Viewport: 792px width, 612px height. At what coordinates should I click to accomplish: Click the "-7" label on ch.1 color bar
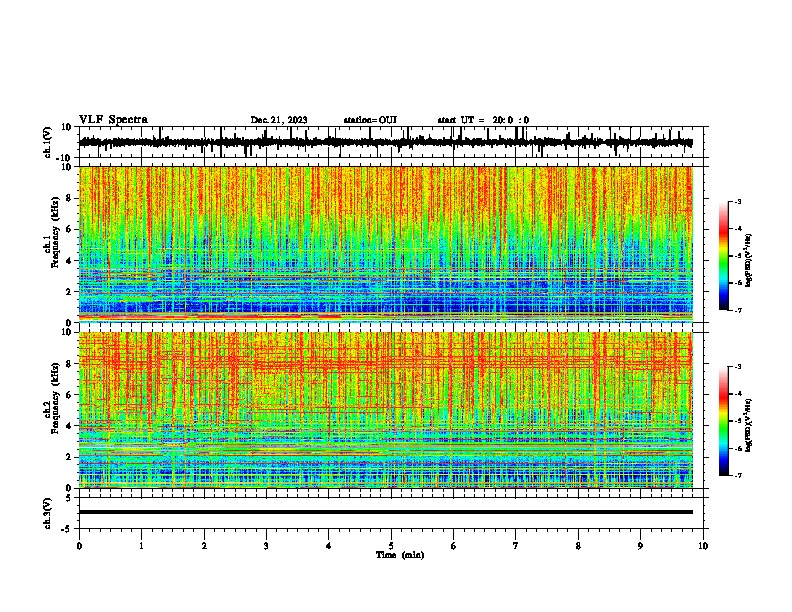click(x=737, y=310)
